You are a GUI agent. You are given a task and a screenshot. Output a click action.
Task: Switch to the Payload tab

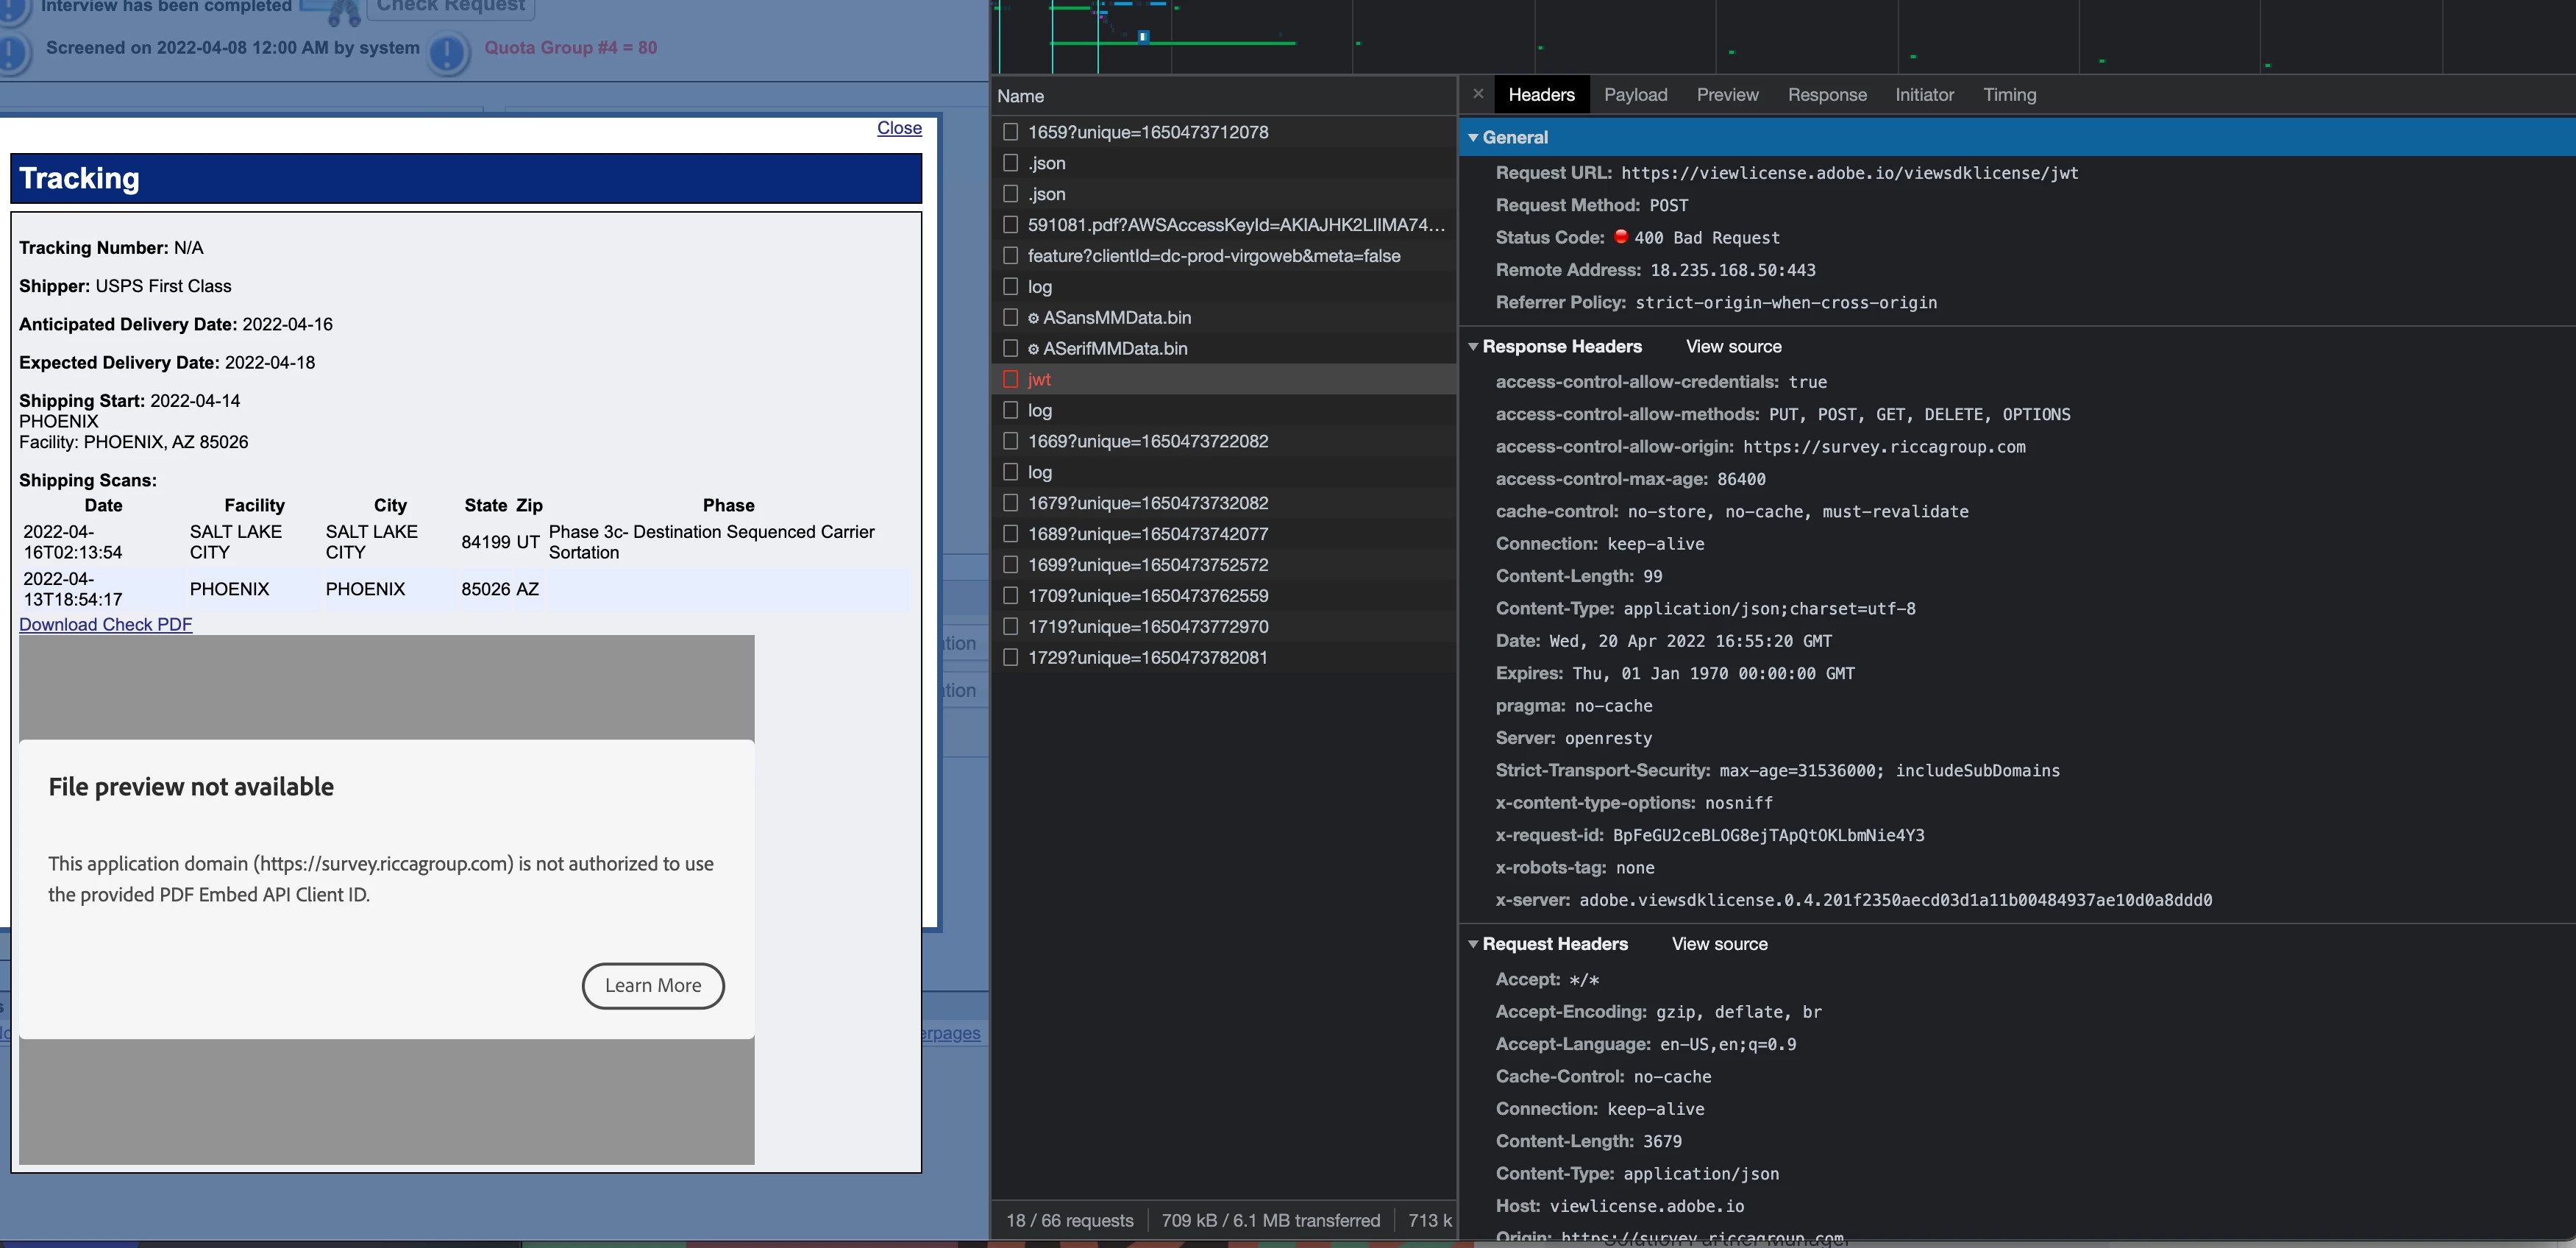coord(1635,94)
